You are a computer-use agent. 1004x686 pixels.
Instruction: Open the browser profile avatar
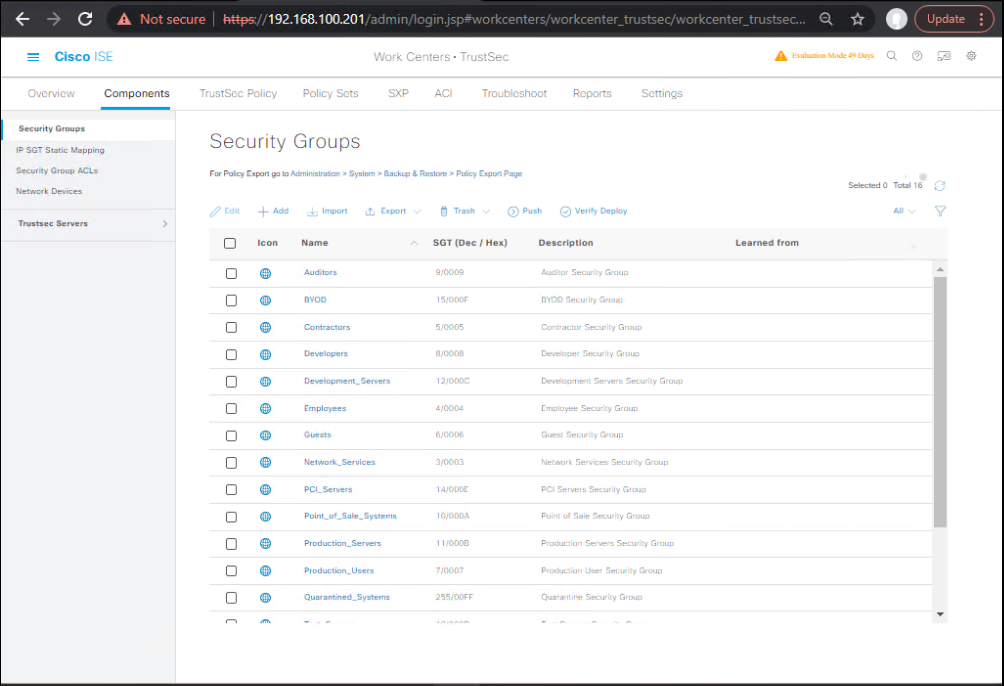[896, 19]
